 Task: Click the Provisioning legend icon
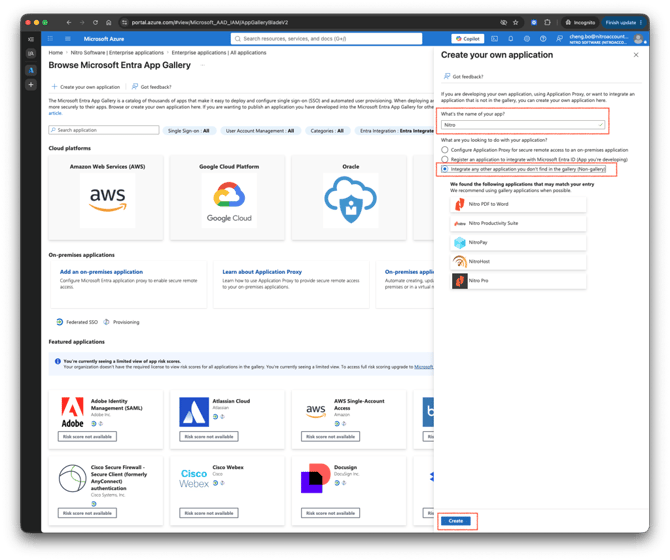point(106,322)
